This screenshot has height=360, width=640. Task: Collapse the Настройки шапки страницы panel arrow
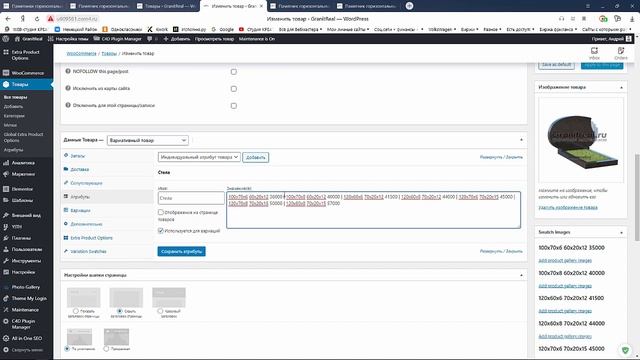(521, 275)
